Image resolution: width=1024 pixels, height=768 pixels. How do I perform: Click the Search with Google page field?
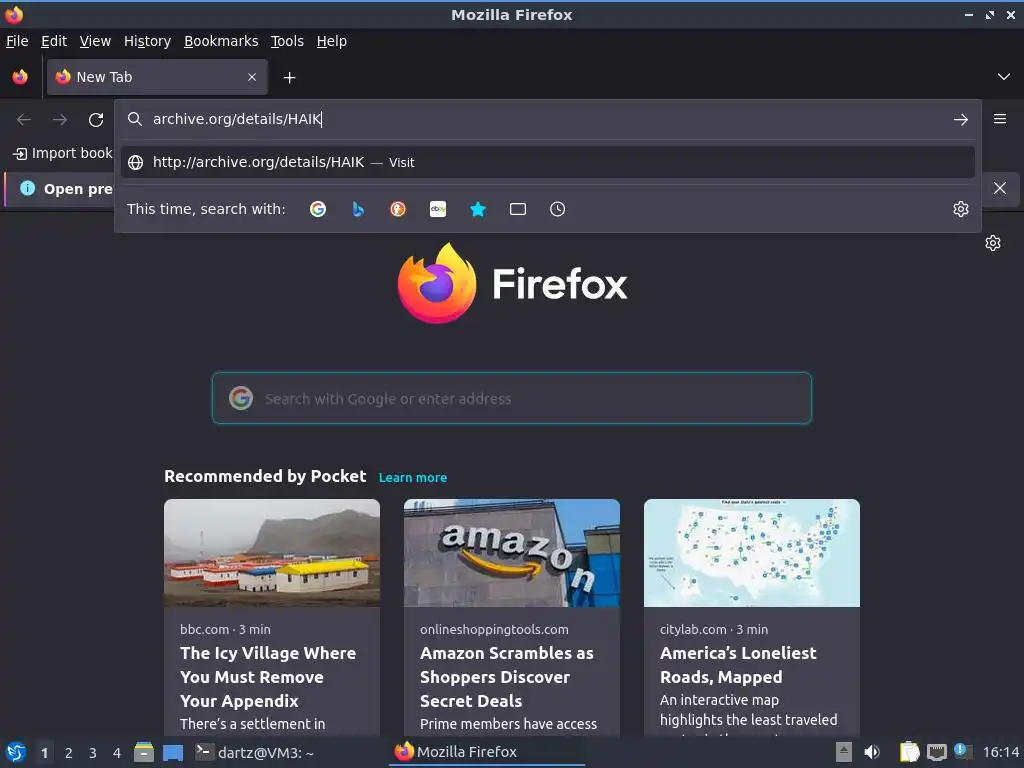coord(511,398)
